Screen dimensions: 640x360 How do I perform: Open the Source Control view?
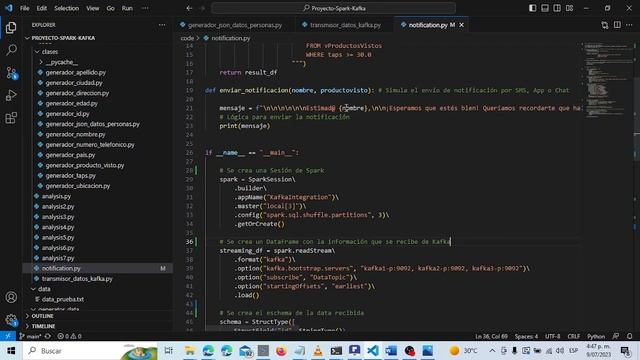click(11, 73)
